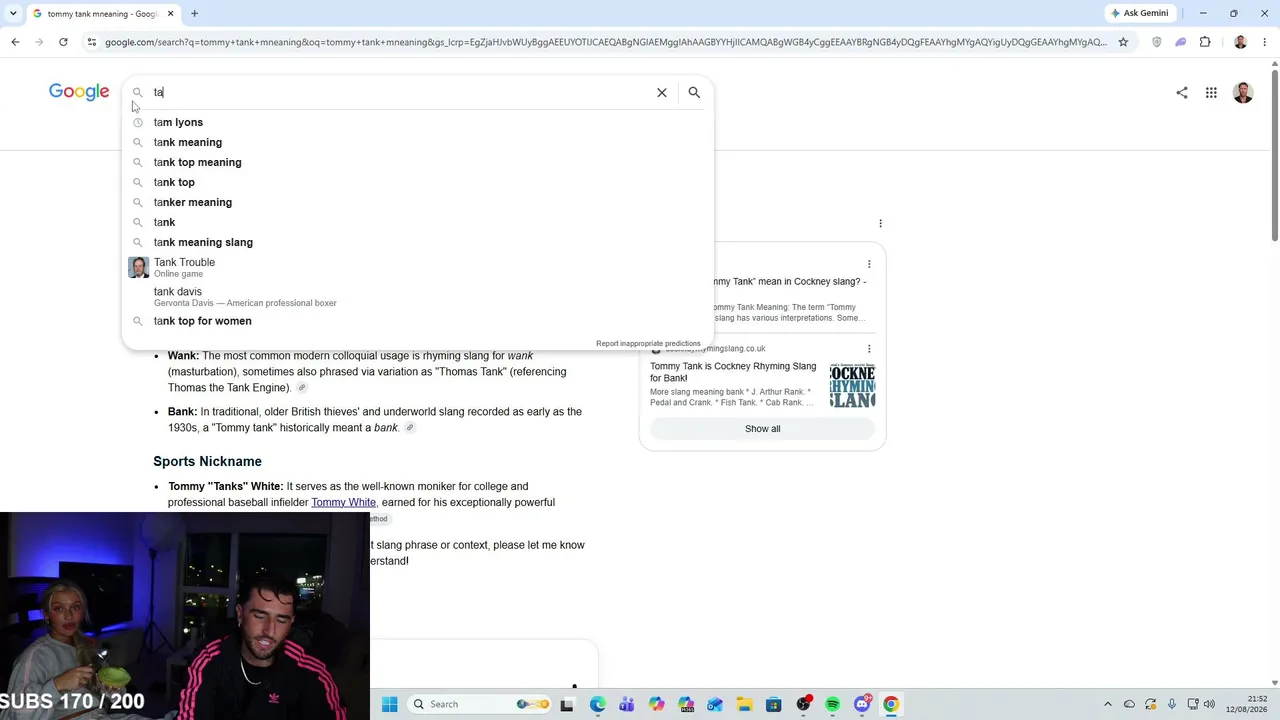Go back to the previous page
Screen dimensions: 1280x720
pos(15,42)
